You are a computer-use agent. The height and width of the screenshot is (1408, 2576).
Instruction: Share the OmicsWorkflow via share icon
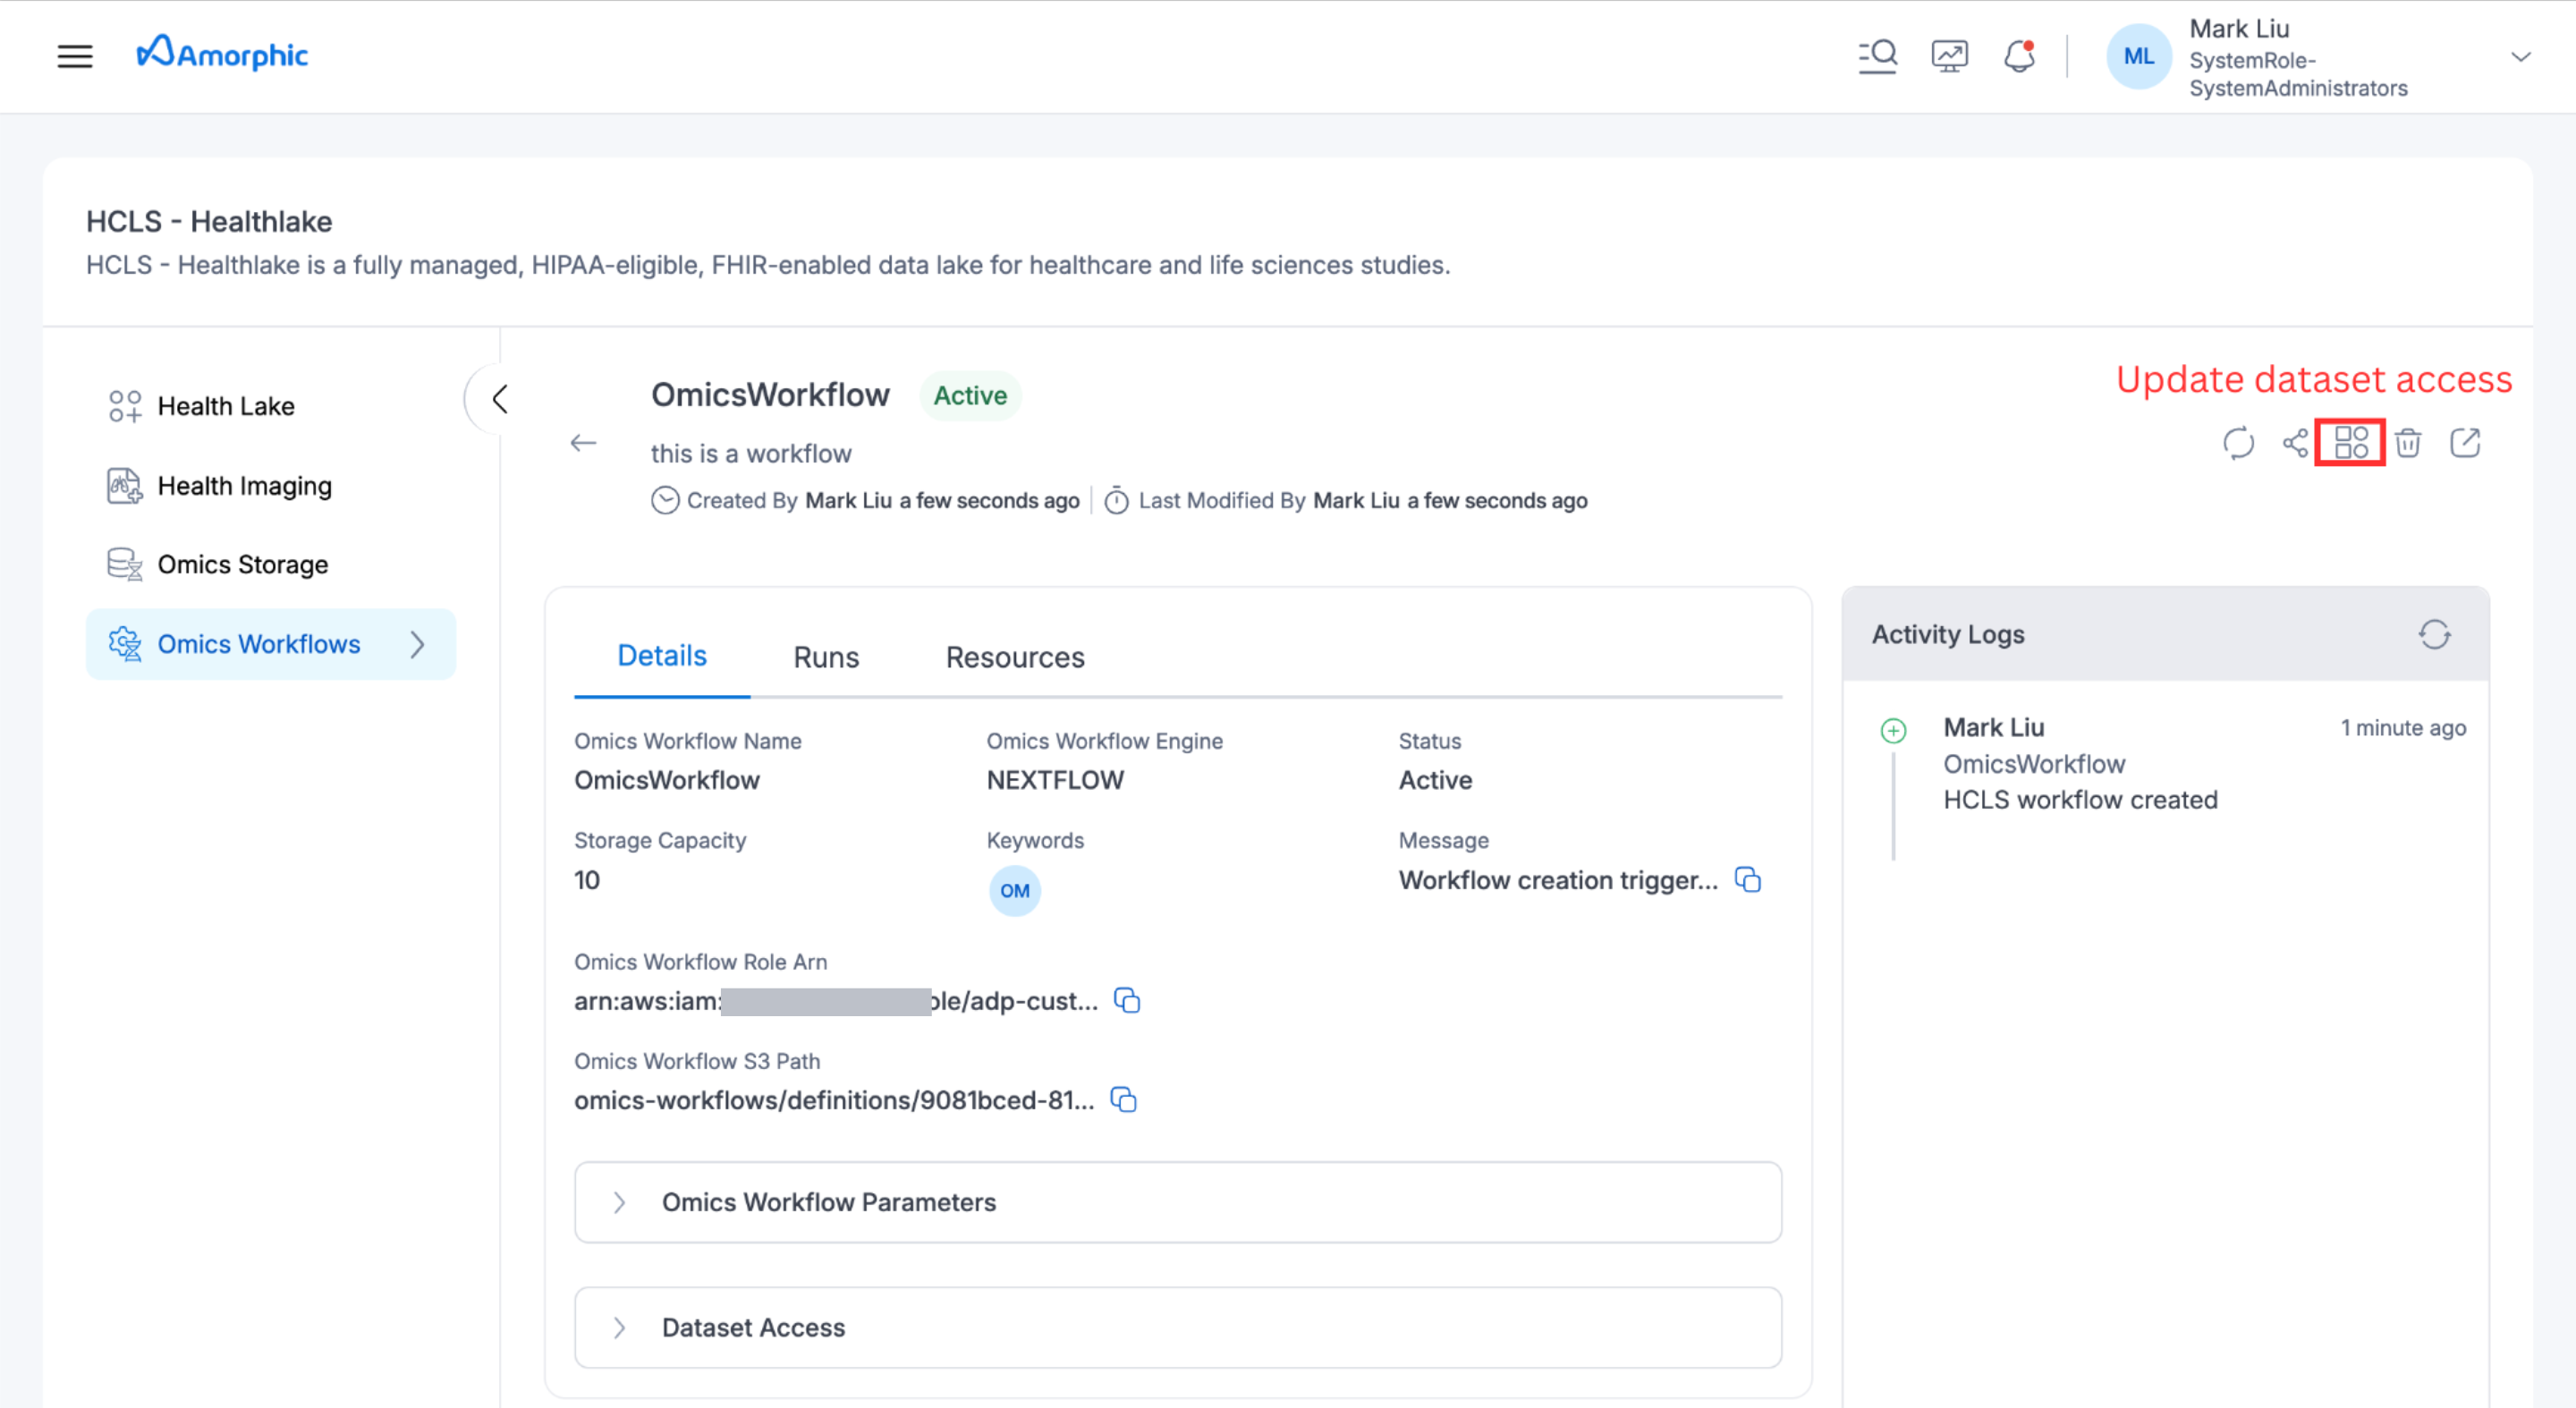coord(2294,442)
